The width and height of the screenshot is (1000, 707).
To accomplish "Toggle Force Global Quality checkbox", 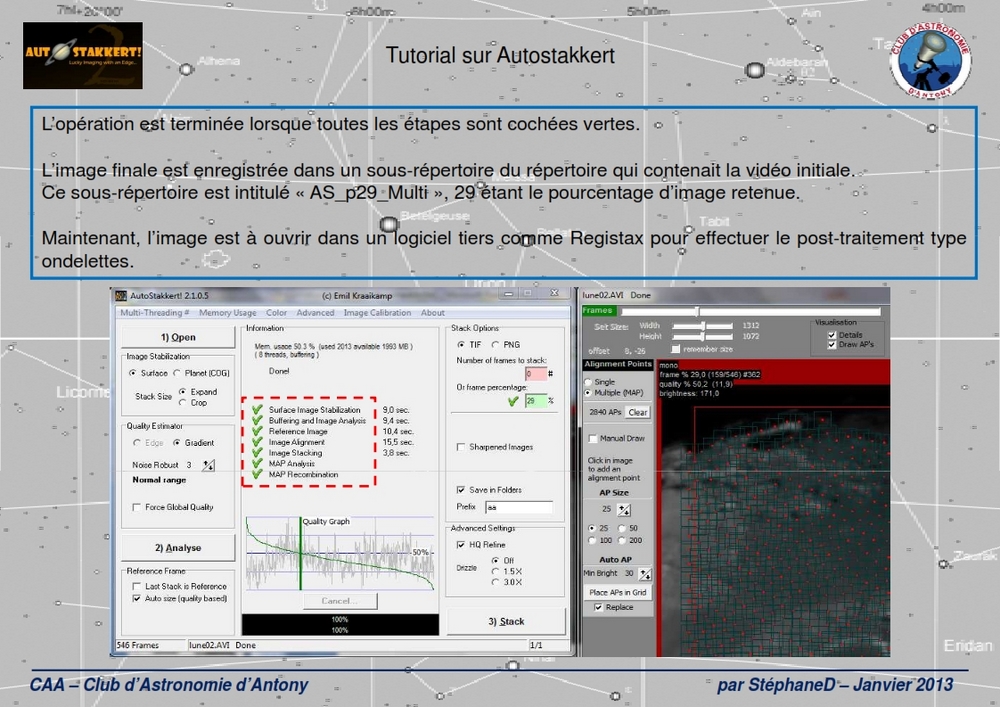I will pos(136,507).
